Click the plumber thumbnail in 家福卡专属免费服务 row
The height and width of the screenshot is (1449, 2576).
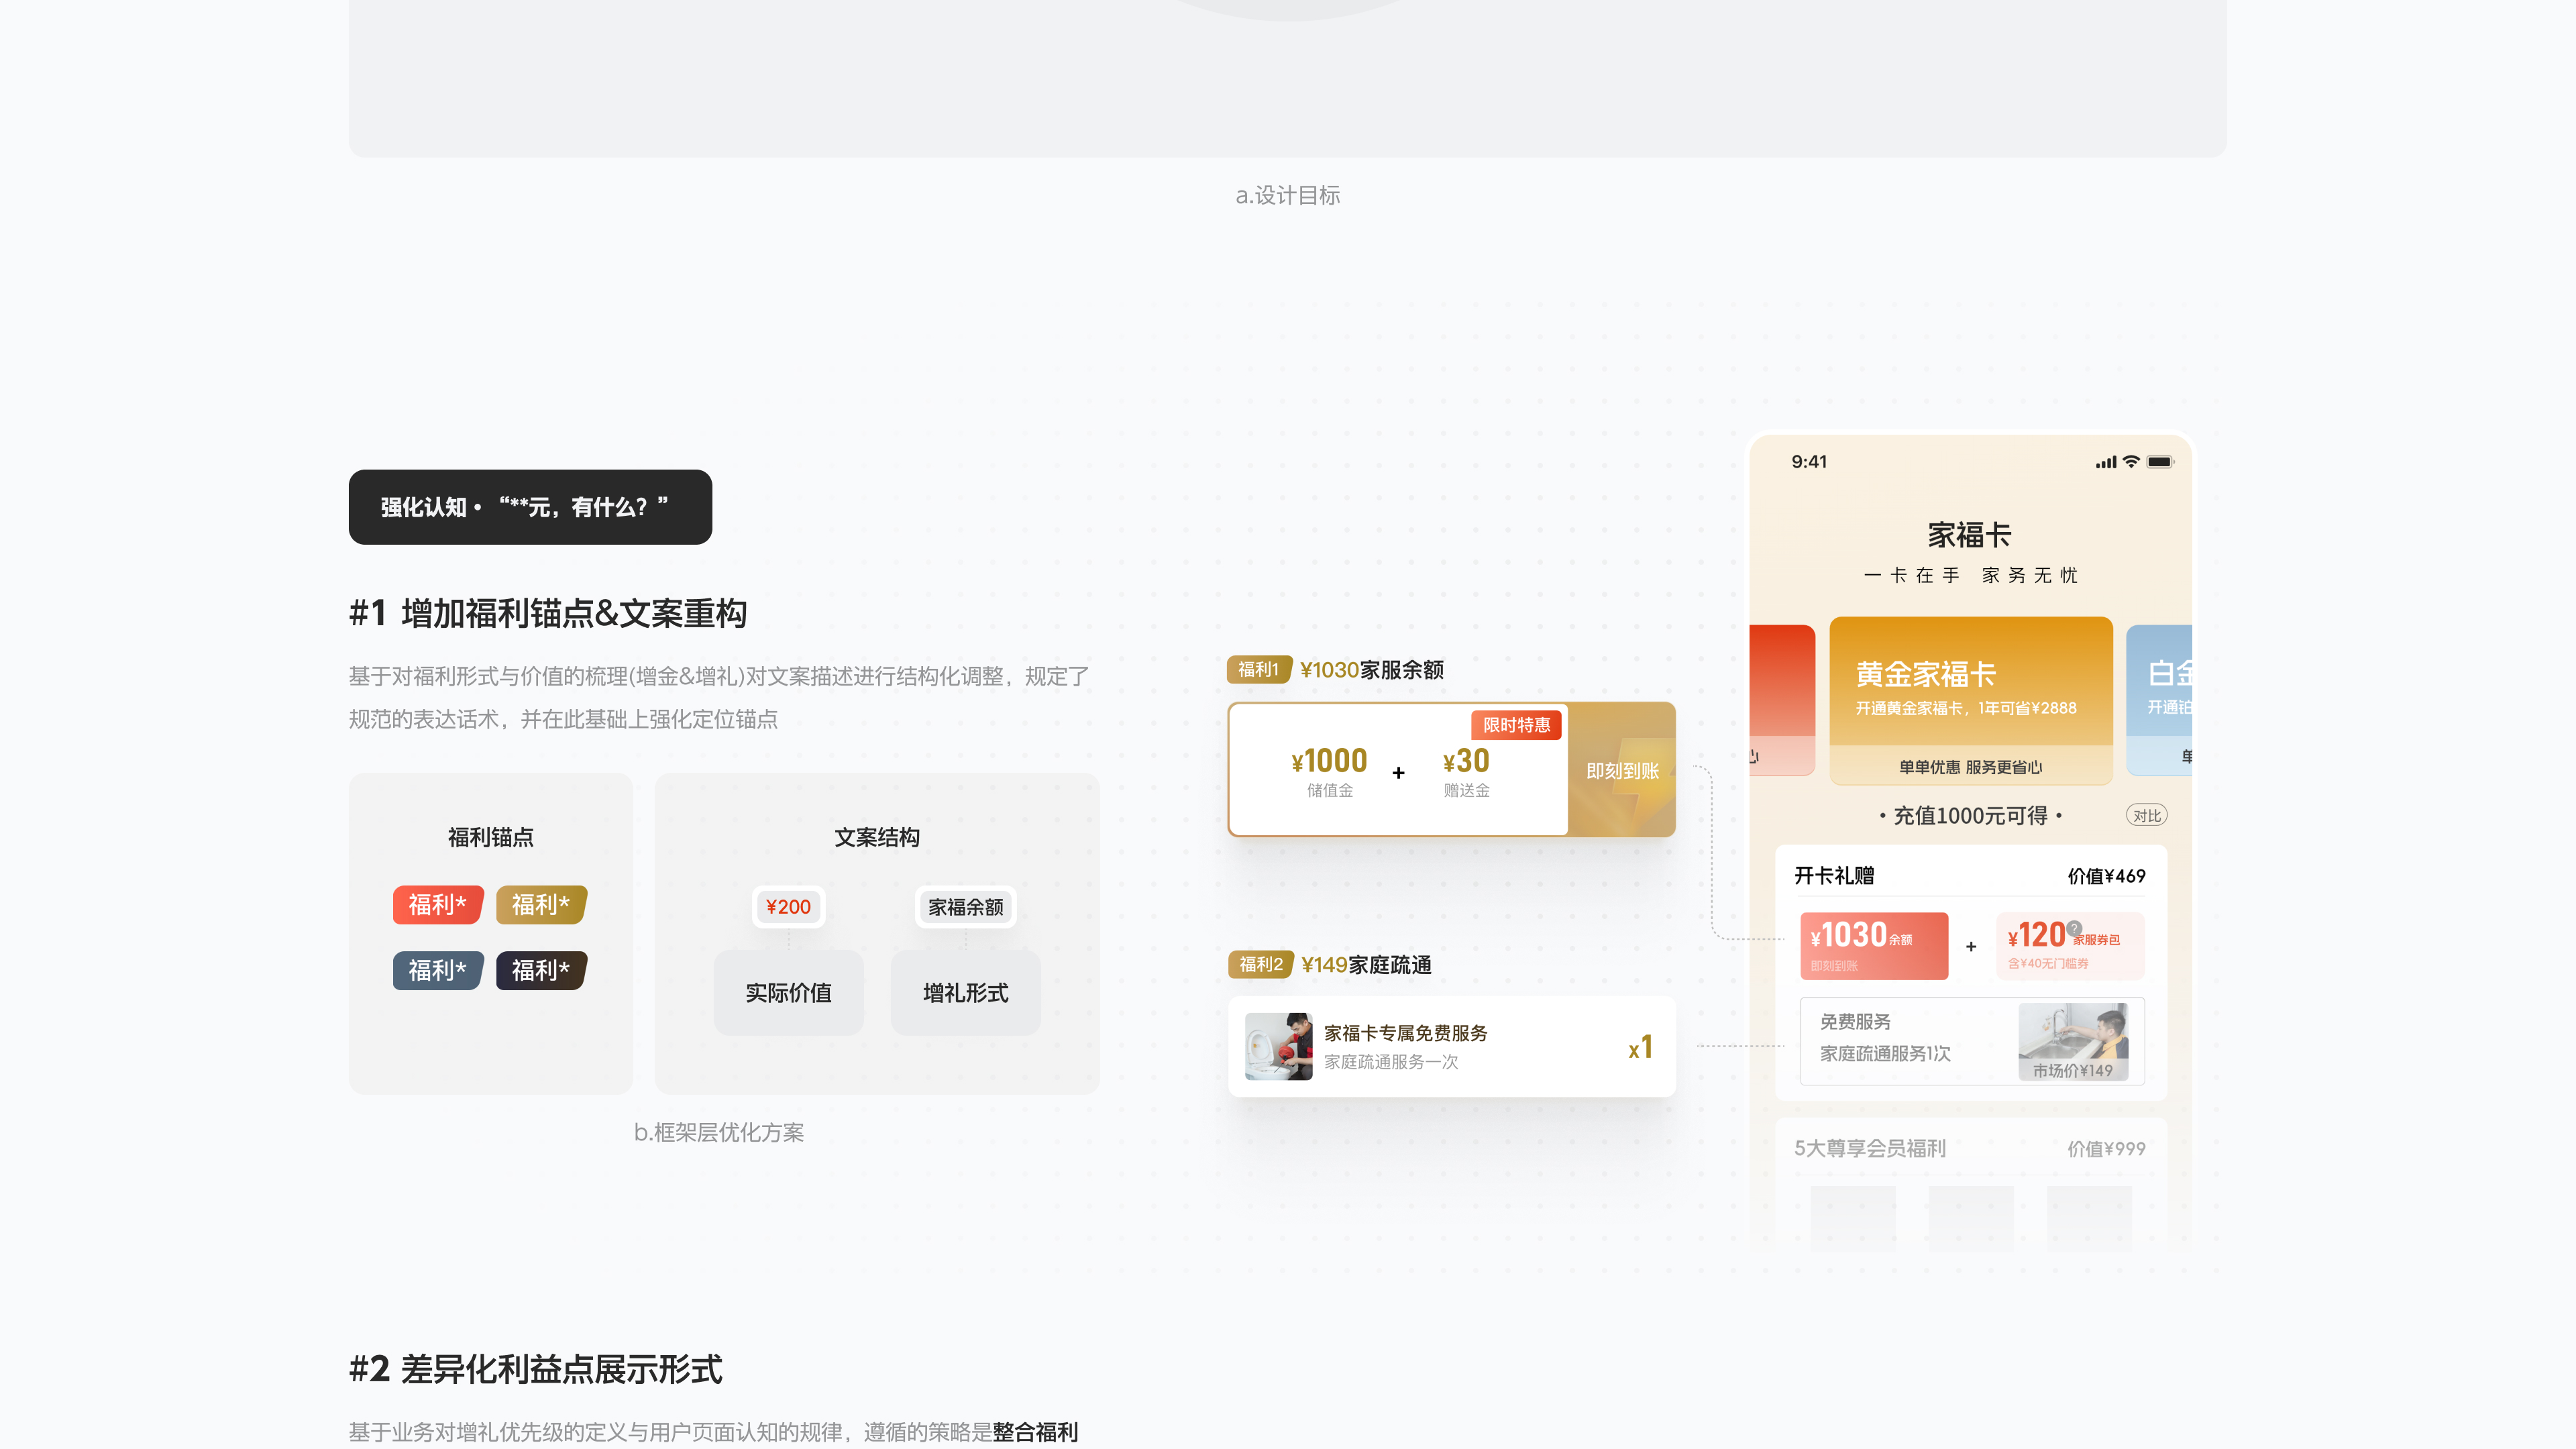(1278, 1046)
